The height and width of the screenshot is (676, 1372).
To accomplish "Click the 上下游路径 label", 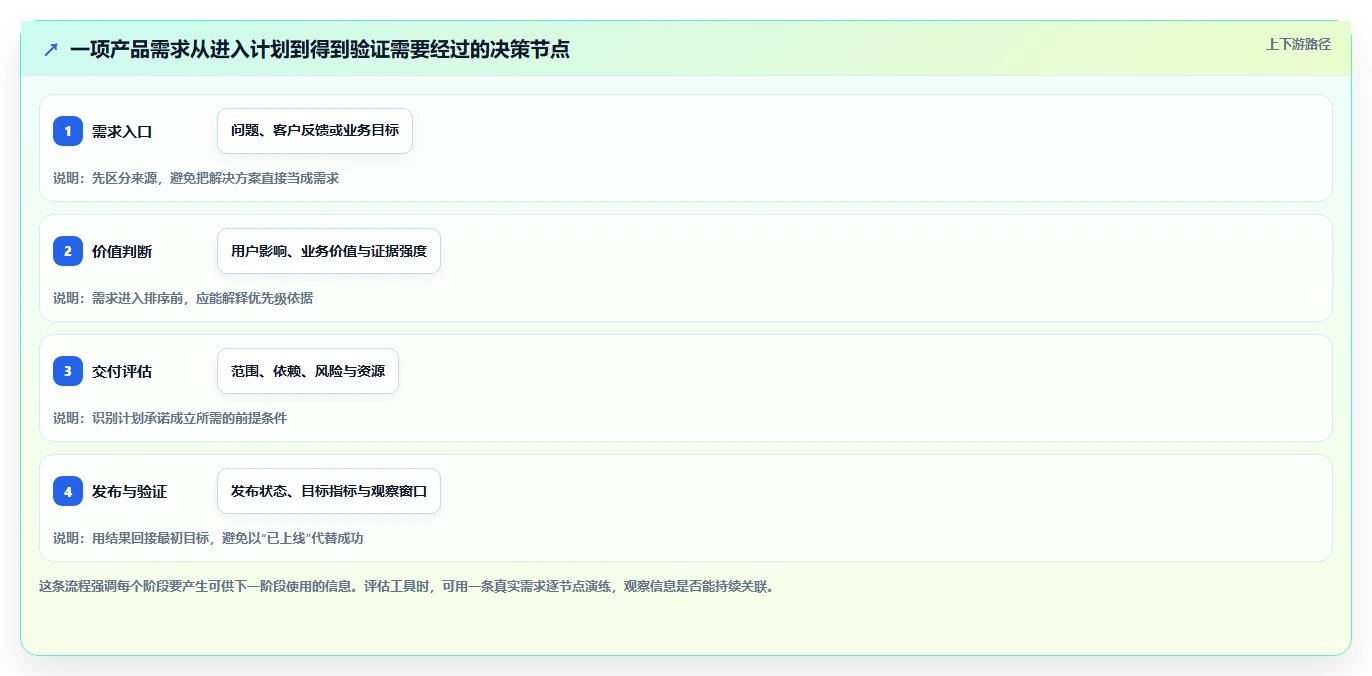I will [x=1298, y=44].
